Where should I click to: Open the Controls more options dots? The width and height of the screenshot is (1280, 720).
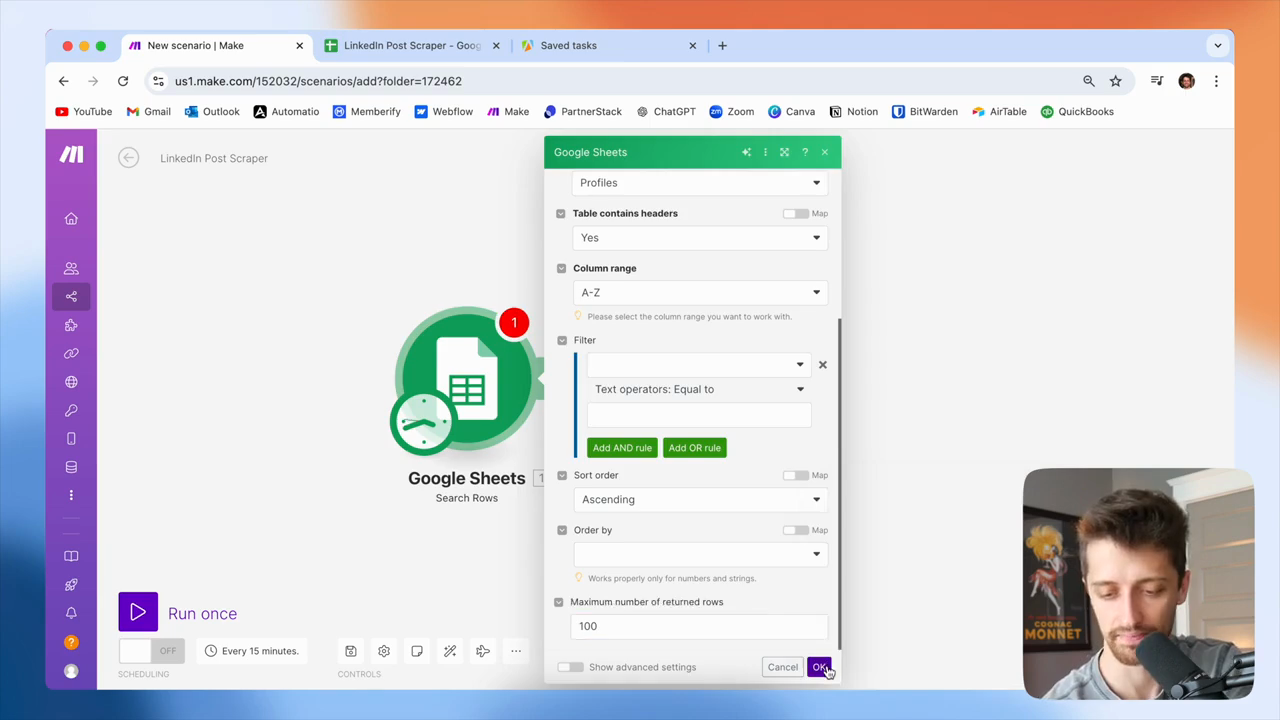(x=516, y=651)
